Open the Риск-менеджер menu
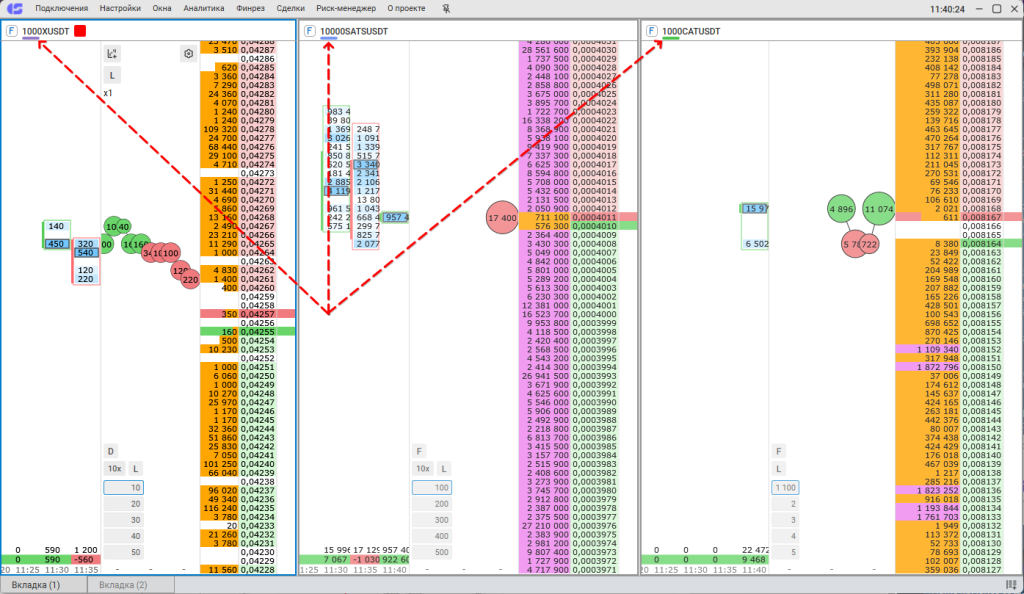 pyautogui.click(x=346, y=8)
